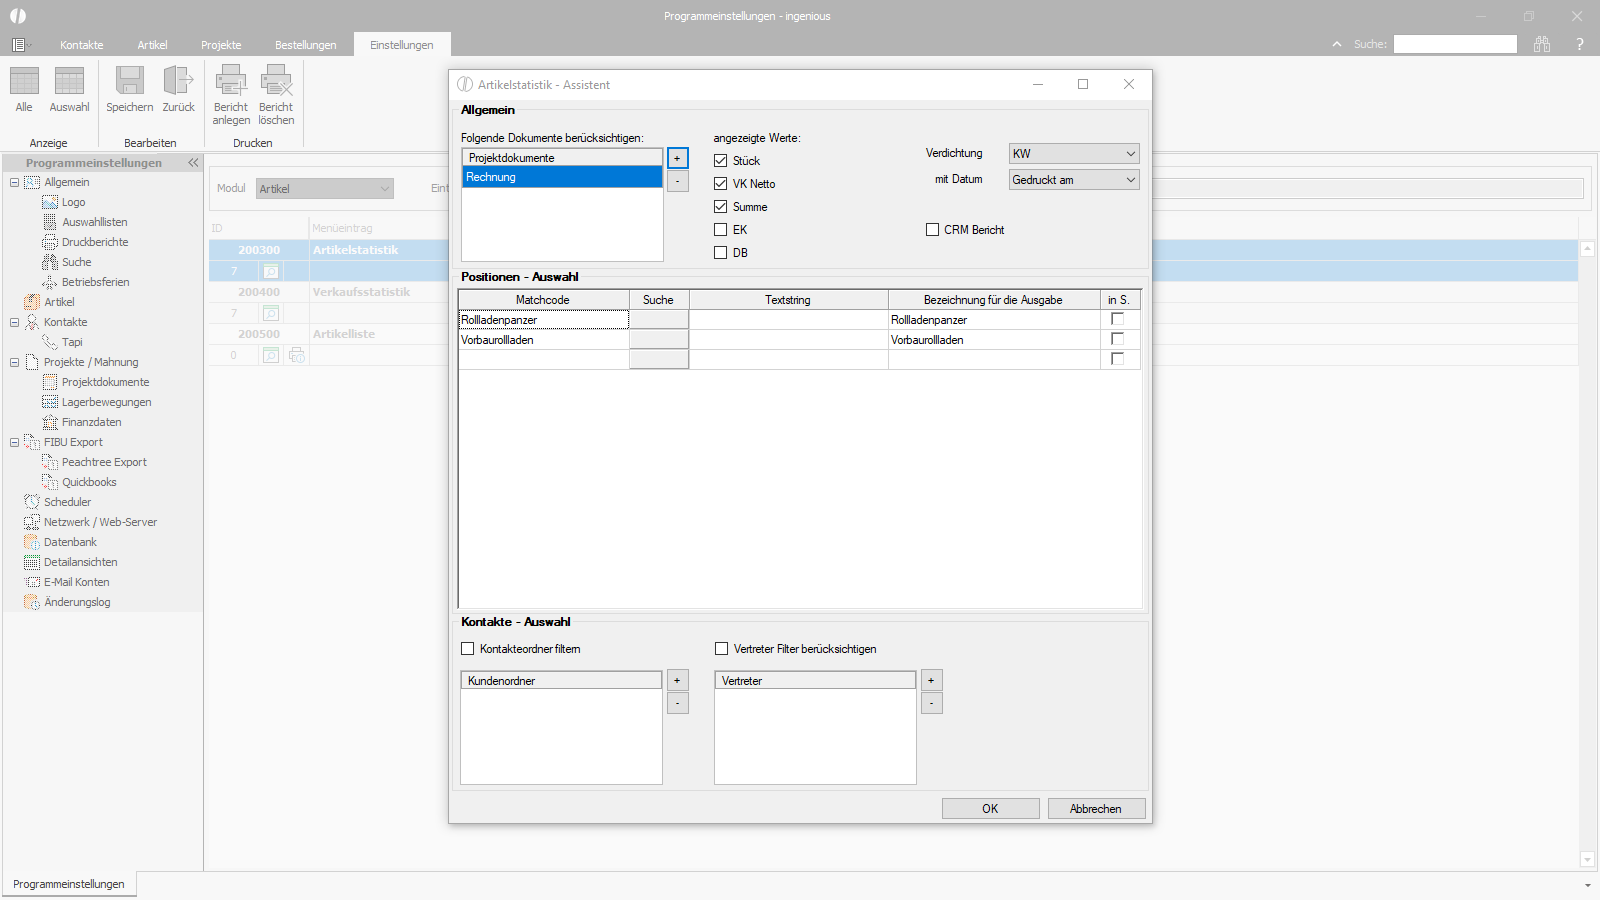Collapse ribbon with the caret icon
1600x900 pixels.
1337,44
